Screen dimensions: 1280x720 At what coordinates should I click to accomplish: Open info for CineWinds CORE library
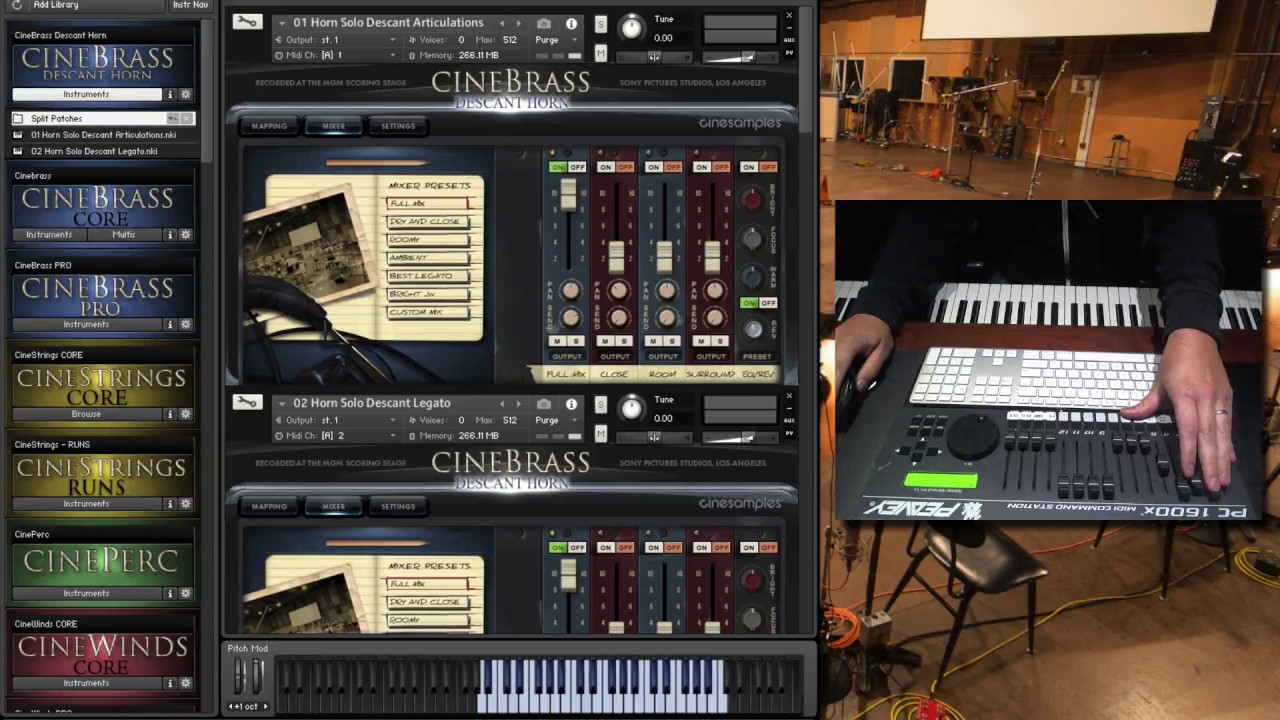pos(170,683)
